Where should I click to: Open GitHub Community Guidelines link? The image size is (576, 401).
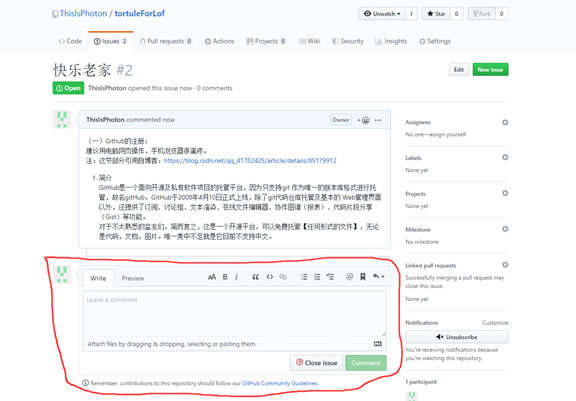tap(280, 383)
